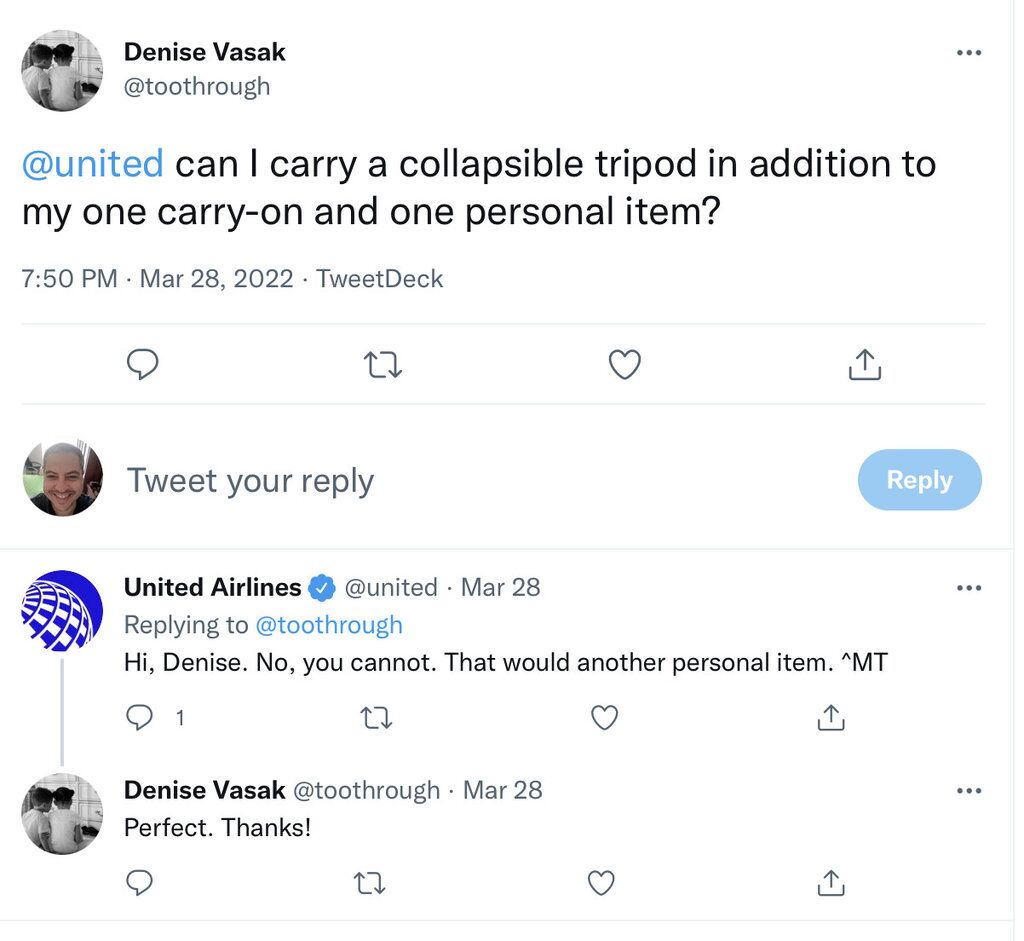Retweet the United Airlines reply
The width and height of the screenshot is (1024, 941).
pos(376,718)
